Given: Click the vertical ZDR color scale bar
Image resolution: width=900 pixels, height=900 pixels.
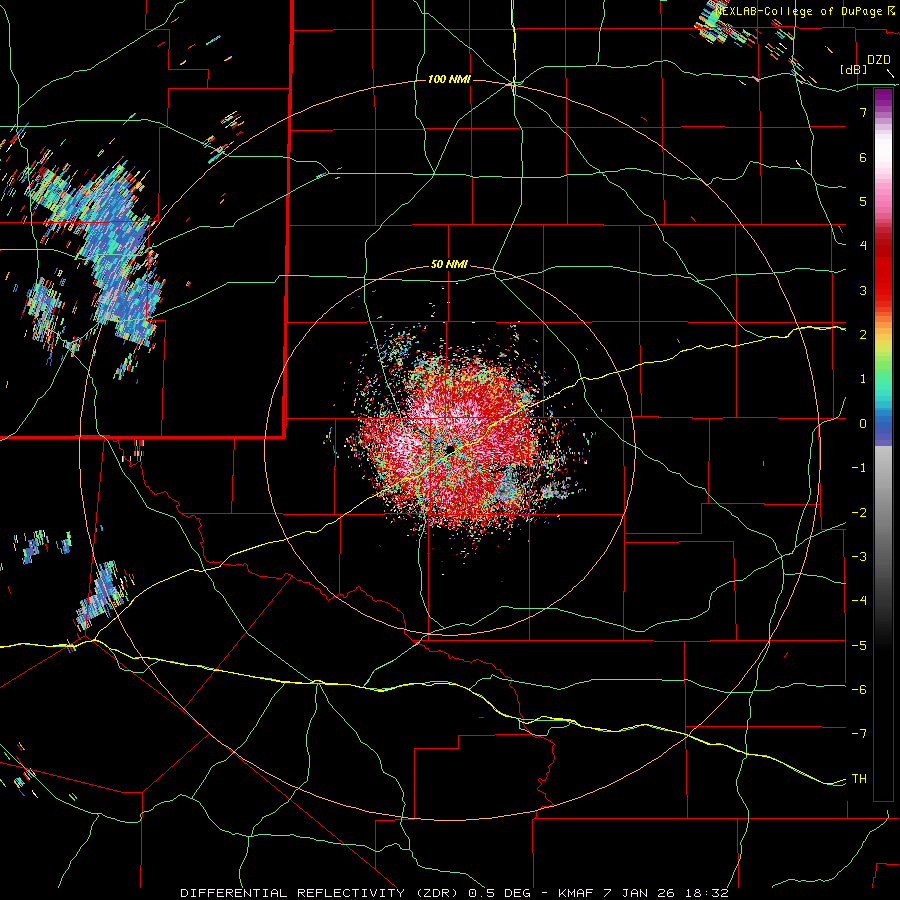Looking at the screenshot, I should click(883, 444).
